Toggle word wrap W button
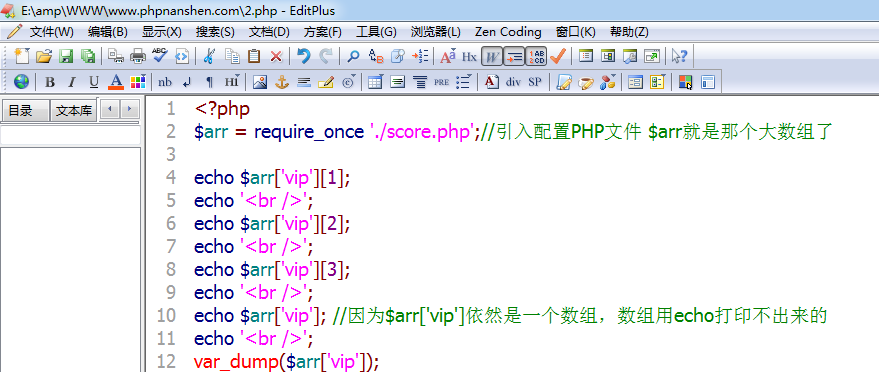The image size is (879, 372). click(492, 56)
